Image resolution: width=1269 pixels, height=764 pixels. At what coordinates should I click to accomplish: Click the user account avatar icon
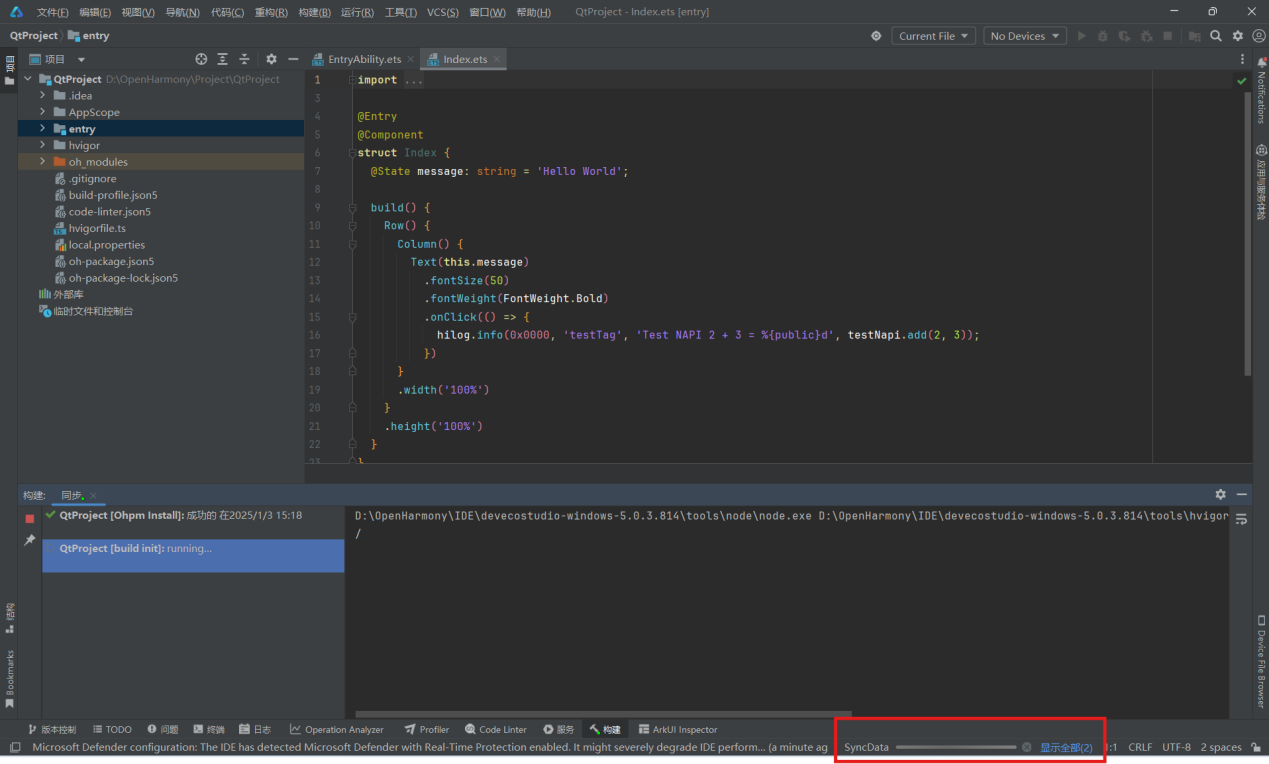coord(1259,36)
